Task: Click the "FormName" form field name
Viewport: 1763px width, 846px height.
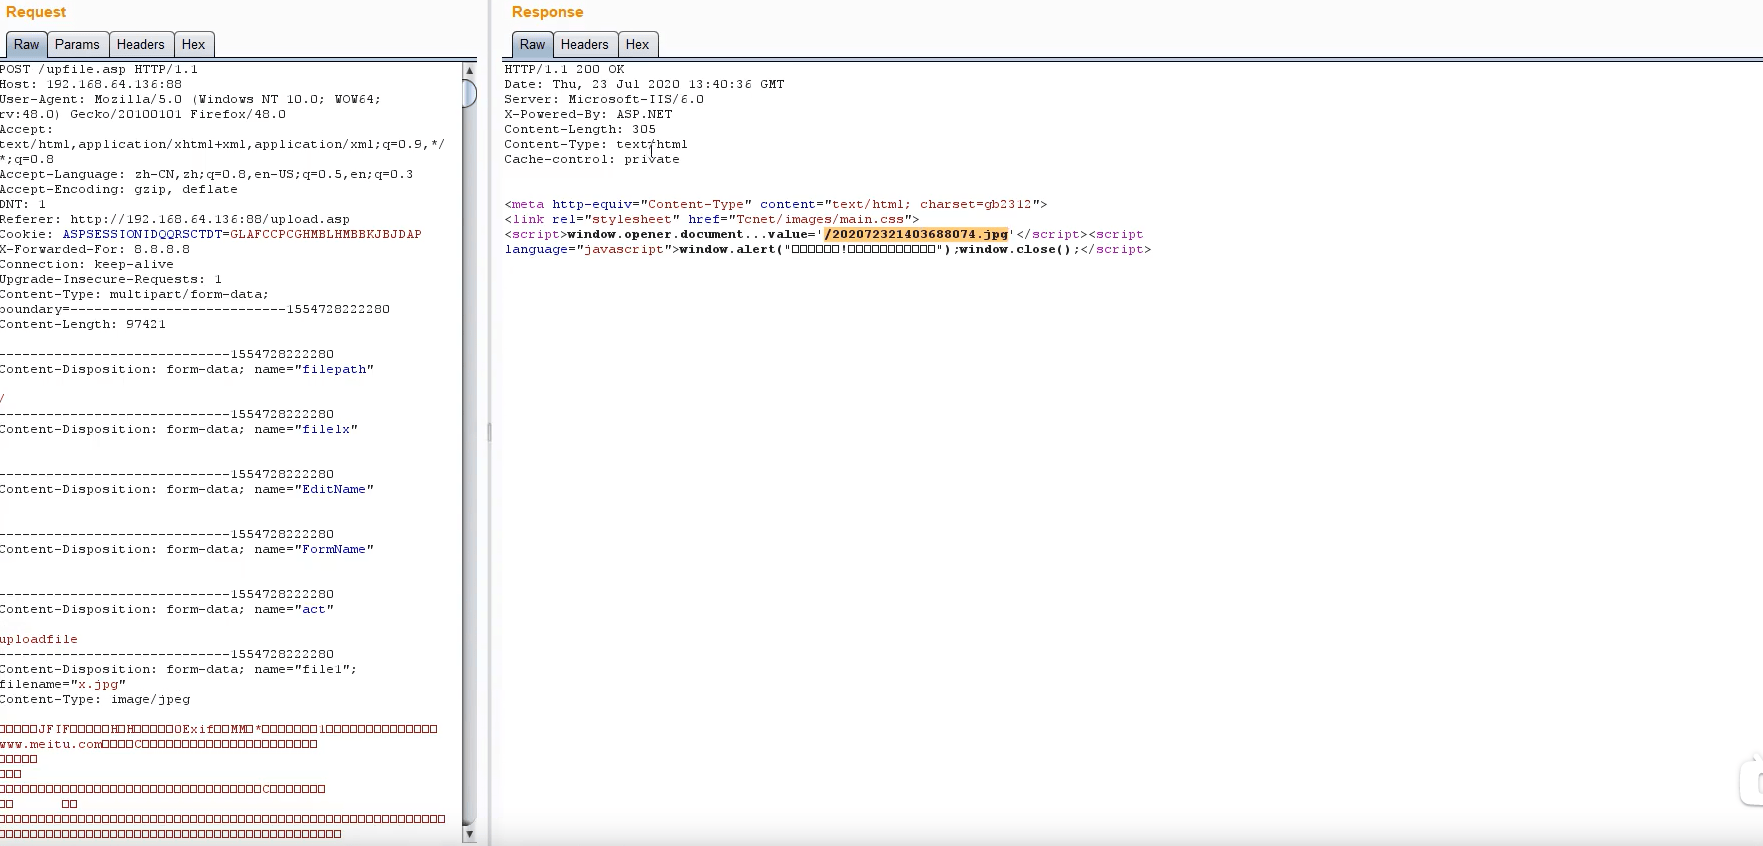Action: pyautogui.click(x=334, y=549)
